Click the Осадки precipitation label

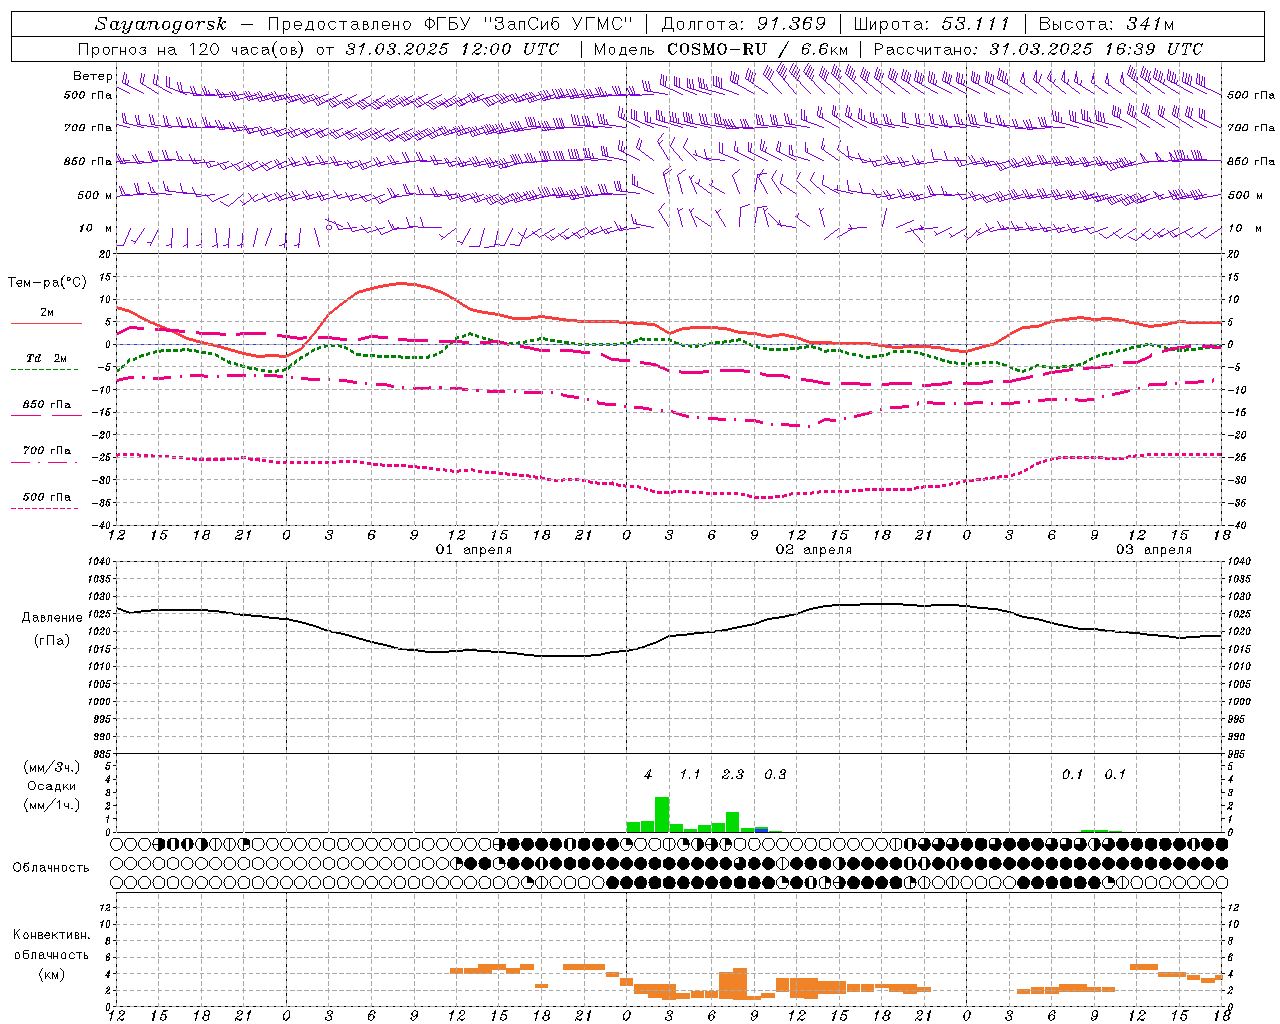[x=52, y=786]
